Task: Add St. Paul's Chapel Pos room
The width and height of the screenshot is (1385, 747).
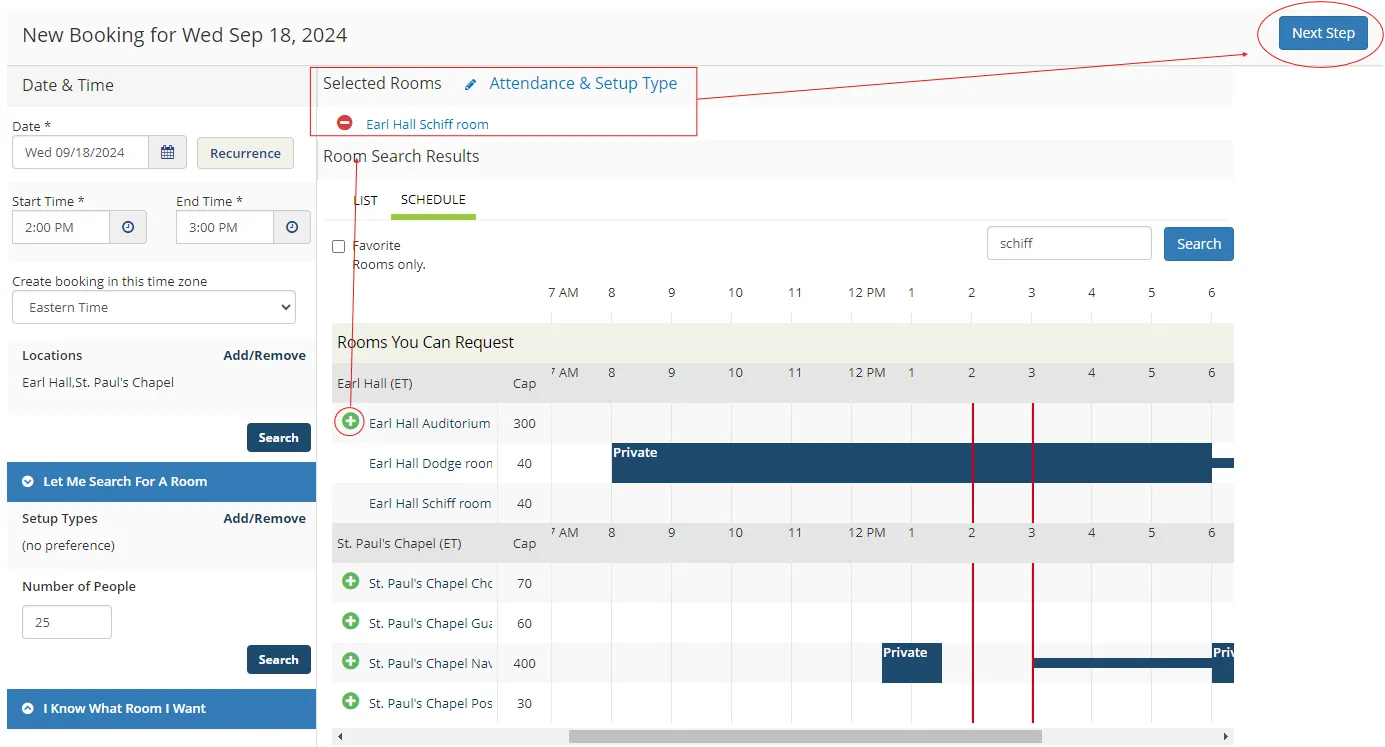Action: [x=350, y=701]
